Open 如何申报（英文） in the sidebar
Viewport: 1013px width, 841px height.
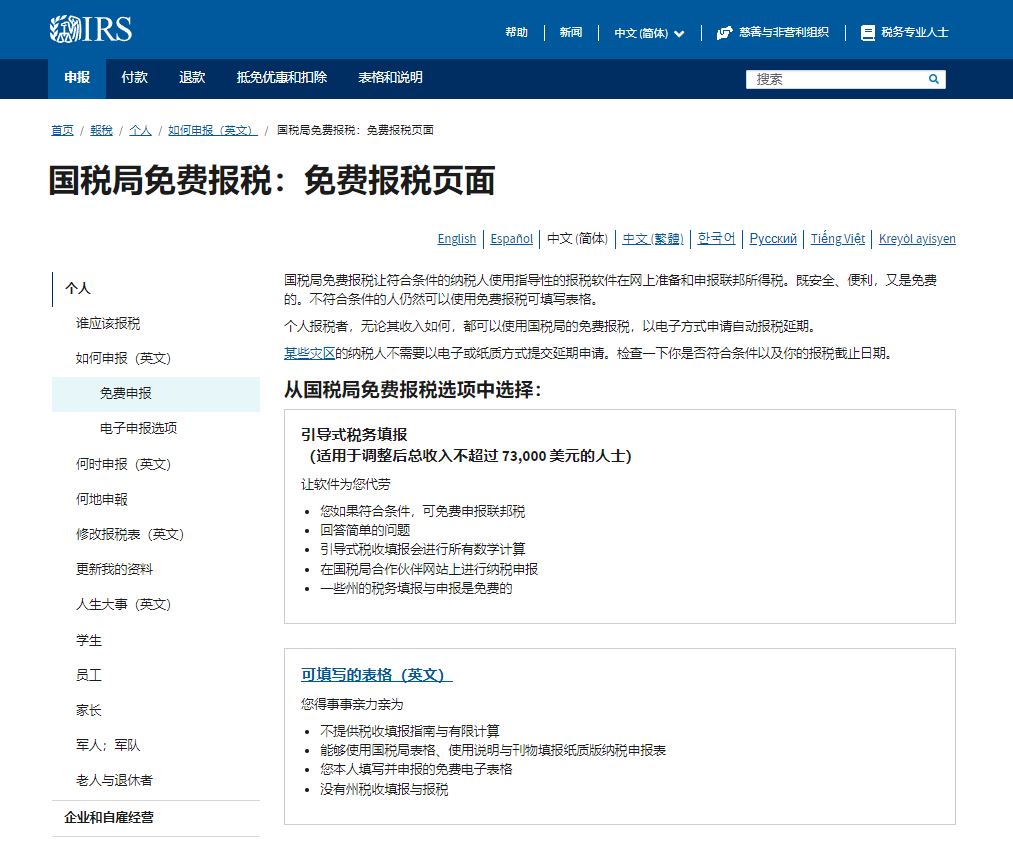click(x=123, y=358)
